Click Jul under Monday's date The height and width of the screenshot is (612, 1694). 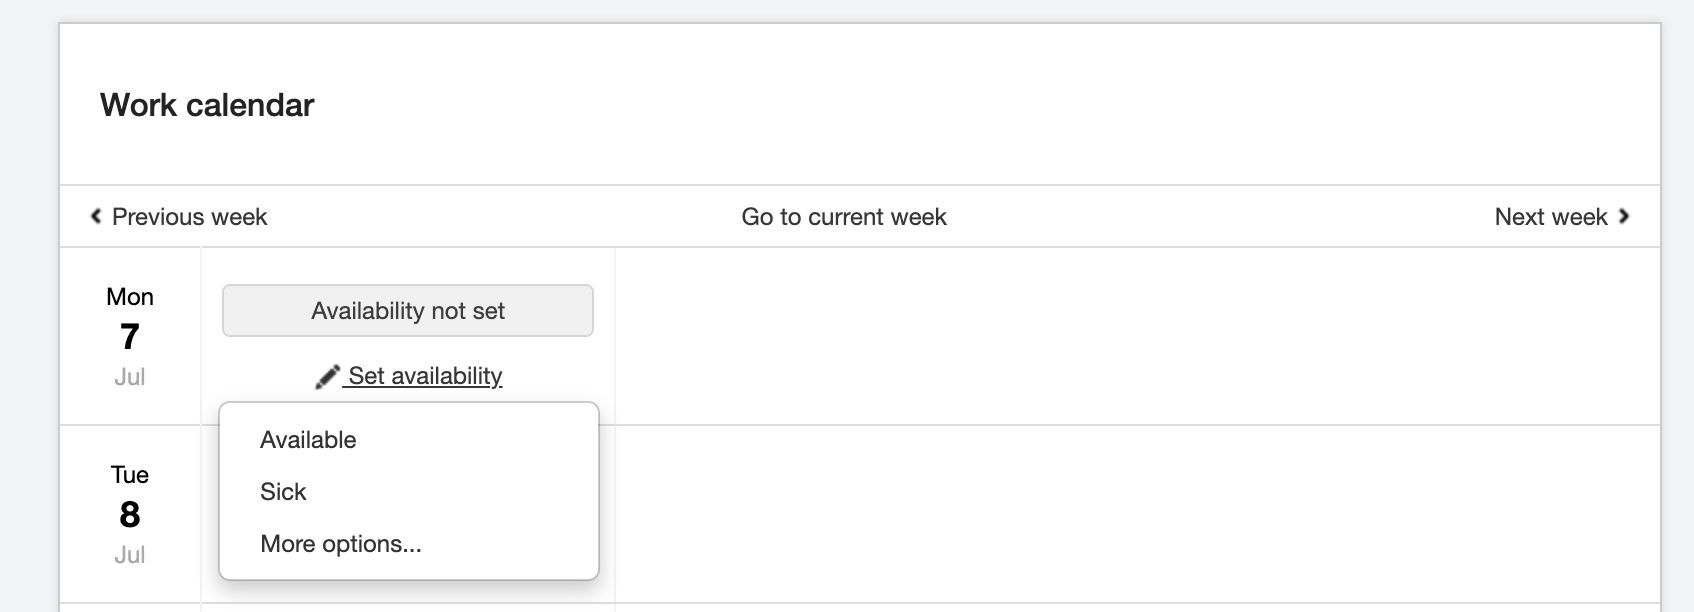point(130,377)
